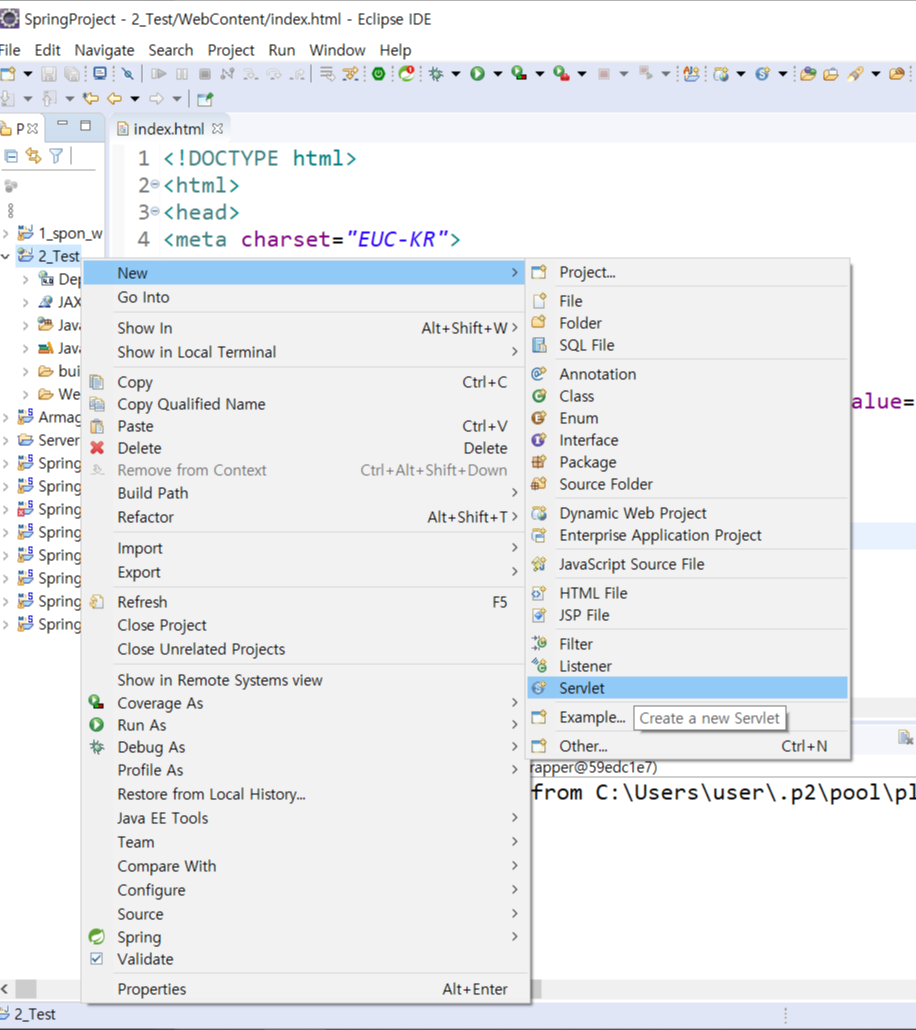Click the Build Path submenu entry

click(x=305, y=493)
